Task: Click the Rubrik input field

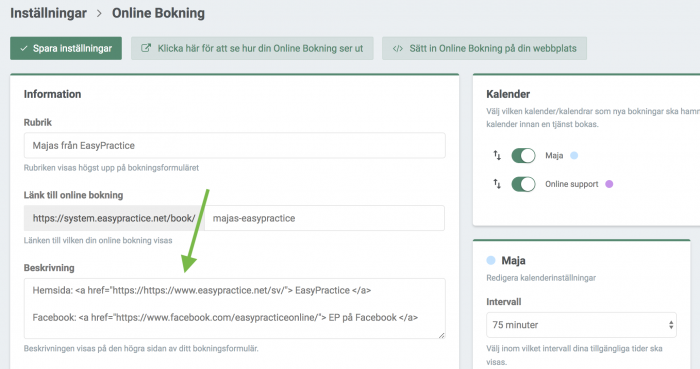Action: tap(234, 145)
